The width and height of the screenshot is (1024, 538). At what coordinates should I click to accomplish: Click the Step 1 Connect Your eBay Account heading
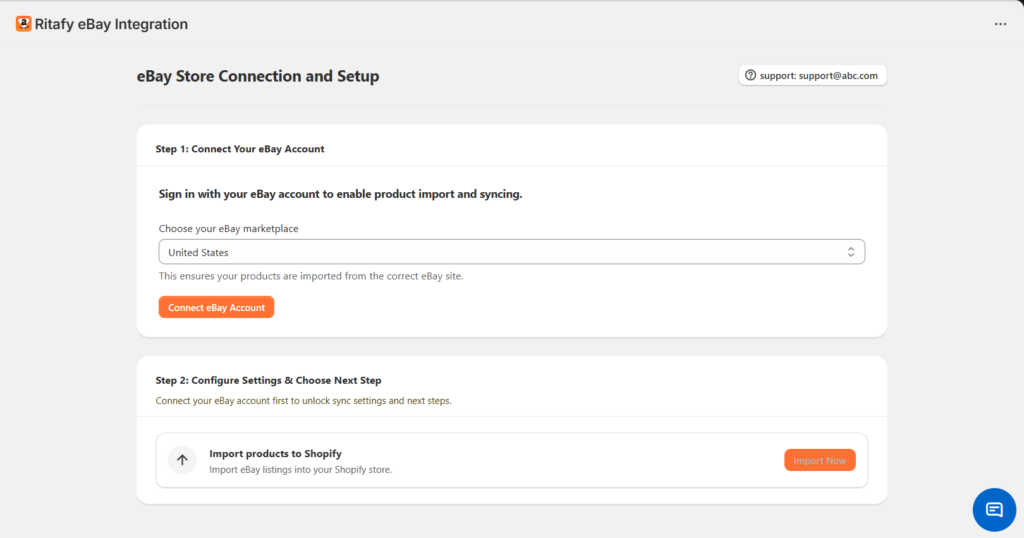(240, 149)
